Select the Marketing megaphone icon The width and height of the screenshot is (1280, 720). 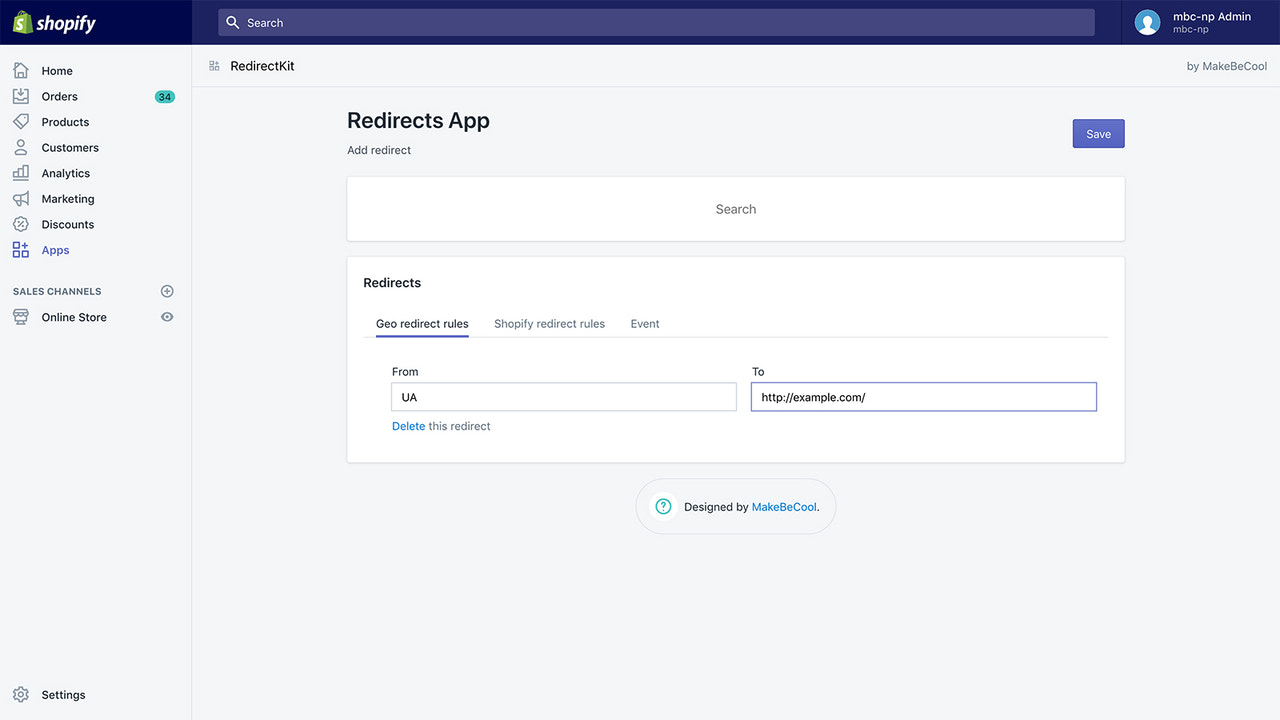(21, 198)
